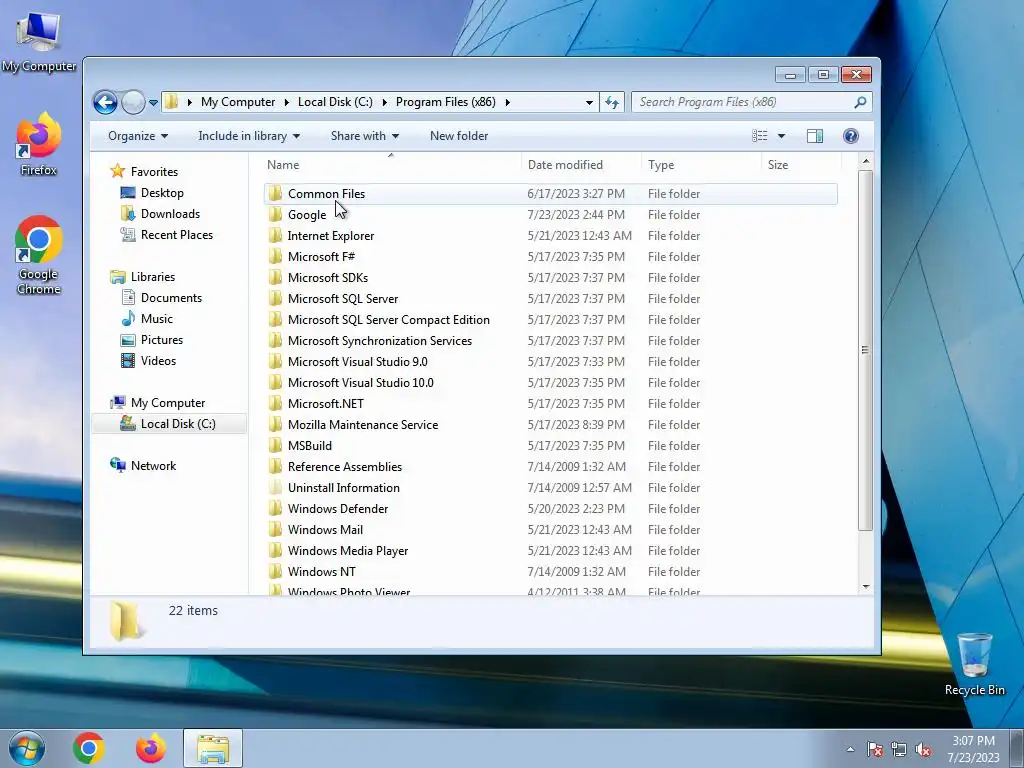Click Microsoft SQL Server Compact Edition name
Viewport: 1024px width, 768px height.
click(x=389, y=319)
